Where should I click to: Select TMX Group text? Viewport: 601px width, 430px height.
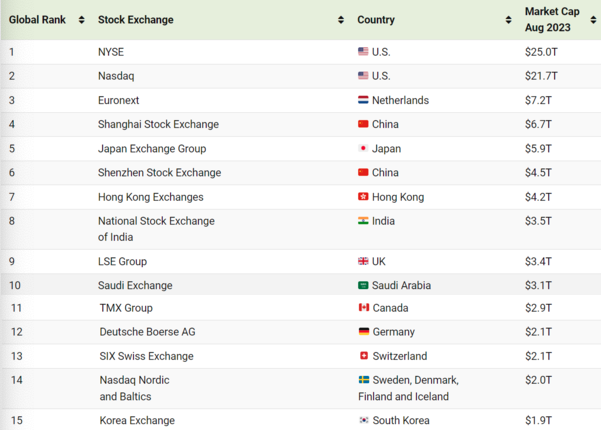click(126, 308)
